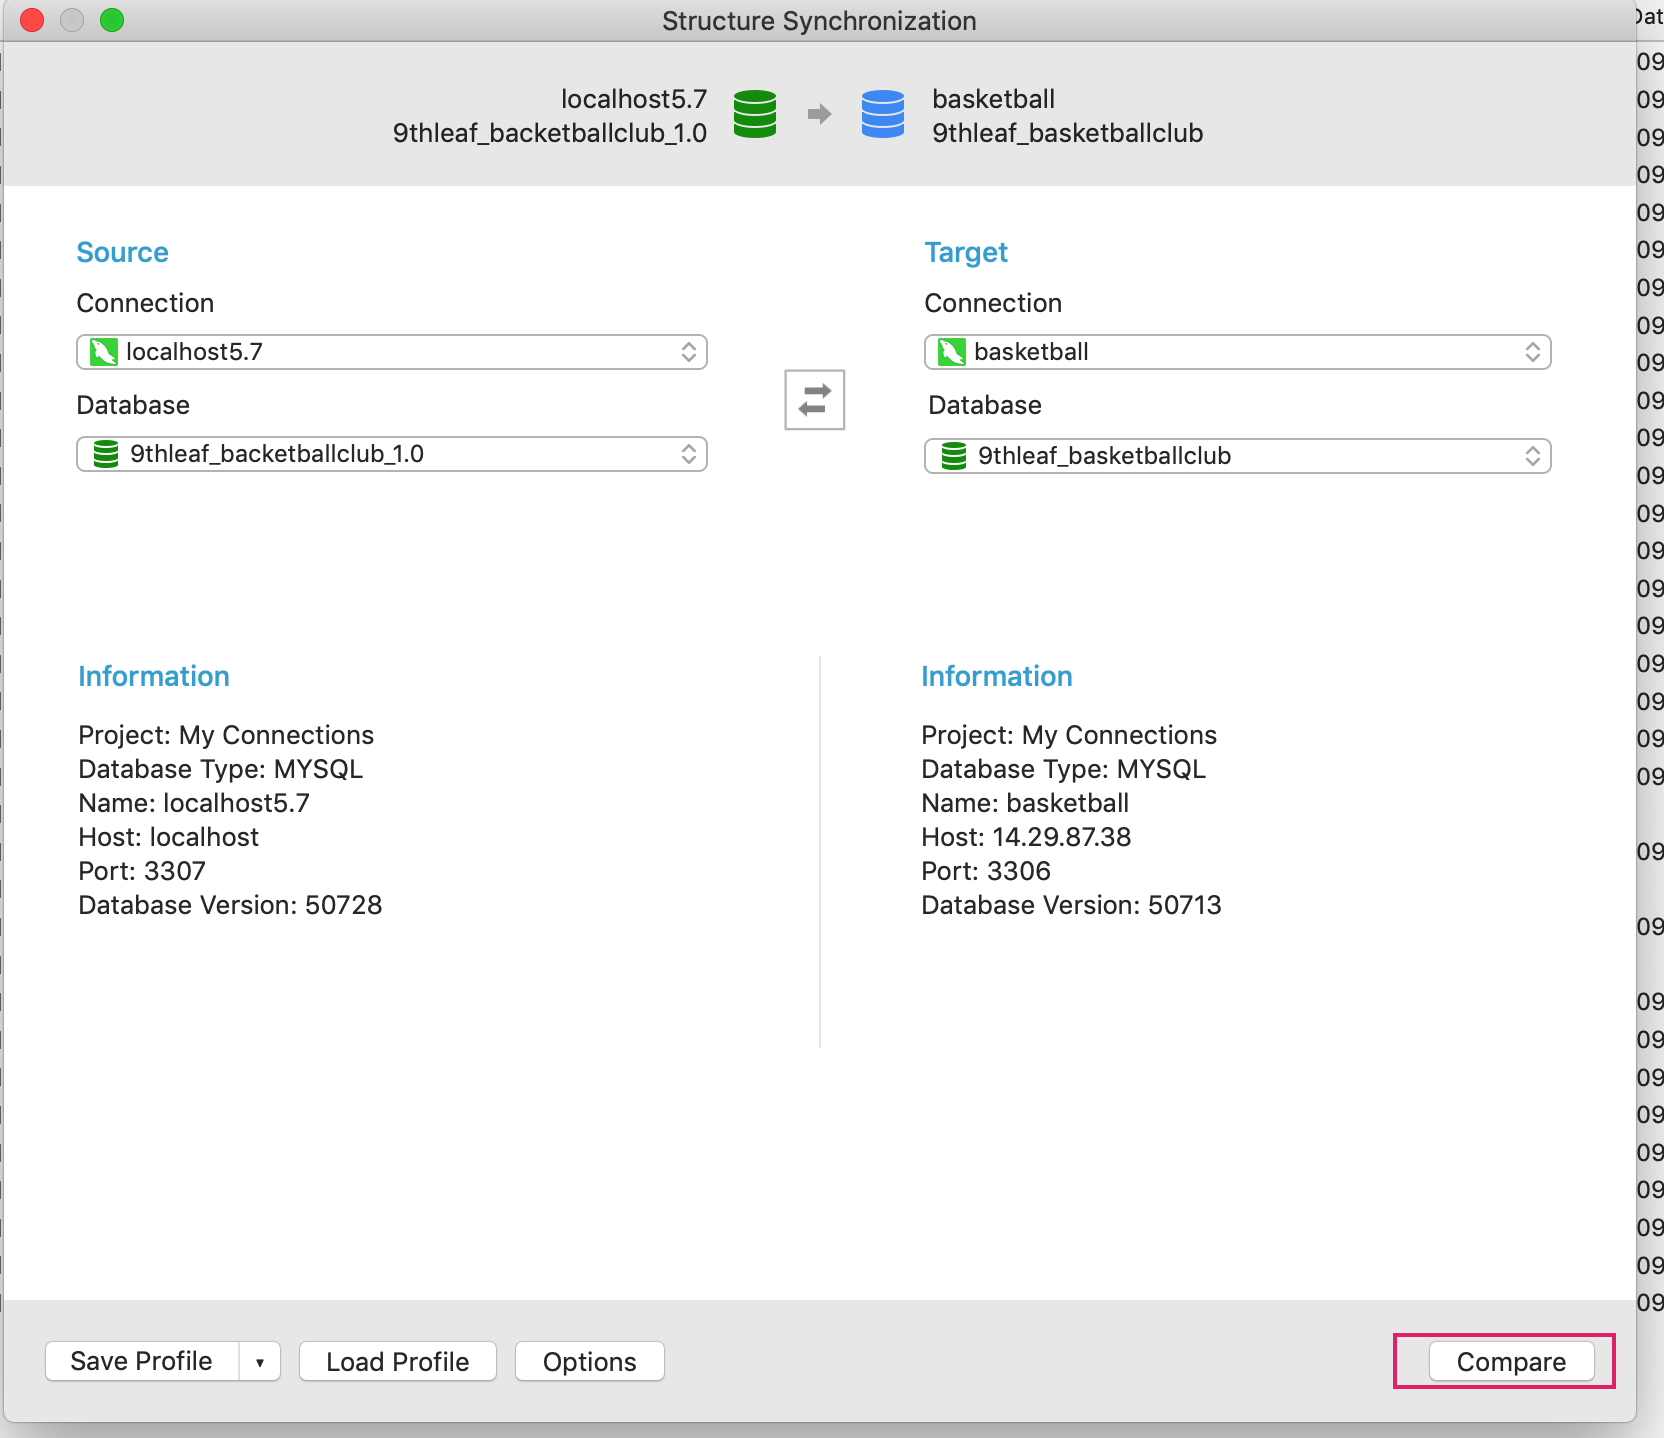Click the MySQL icon in the localhost5.7 connection field
This screenshot has width=1664, height=1438.
pyautogui.click(x=103, y=351)
